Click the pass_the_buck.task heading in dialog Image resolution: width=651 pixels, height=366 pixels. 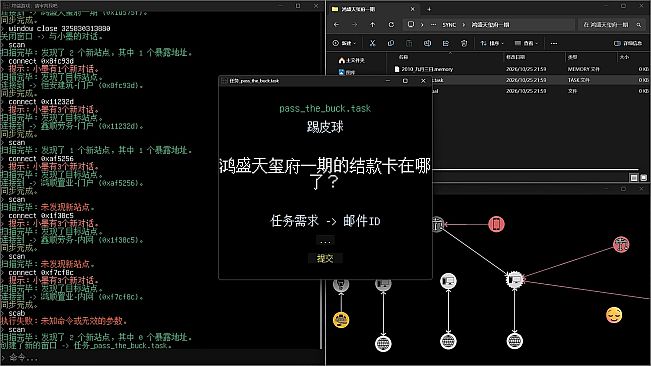325,108
